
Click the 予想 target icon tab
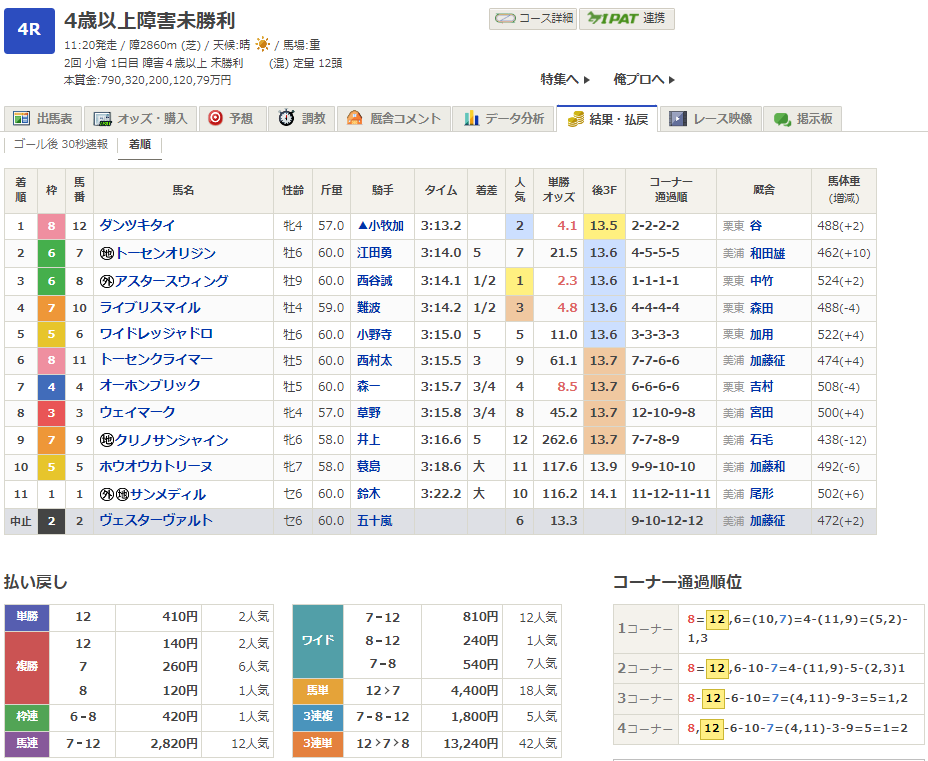tap(229, 118)
